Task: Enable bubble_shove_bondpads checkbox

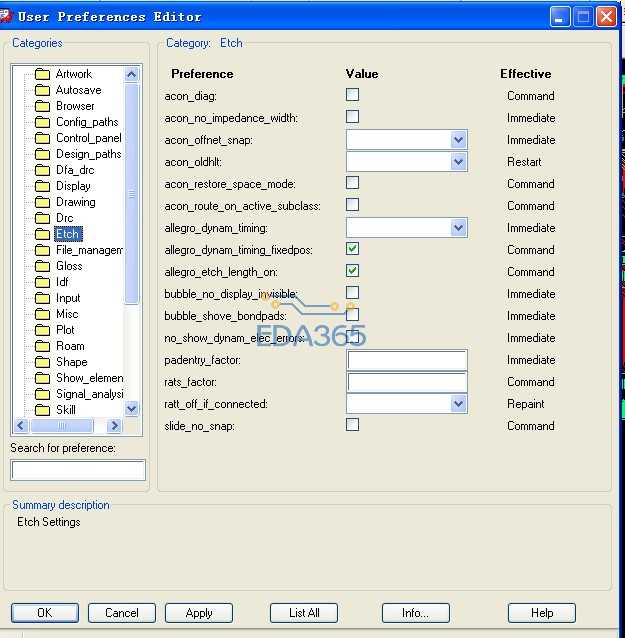Action: (352, 314)
